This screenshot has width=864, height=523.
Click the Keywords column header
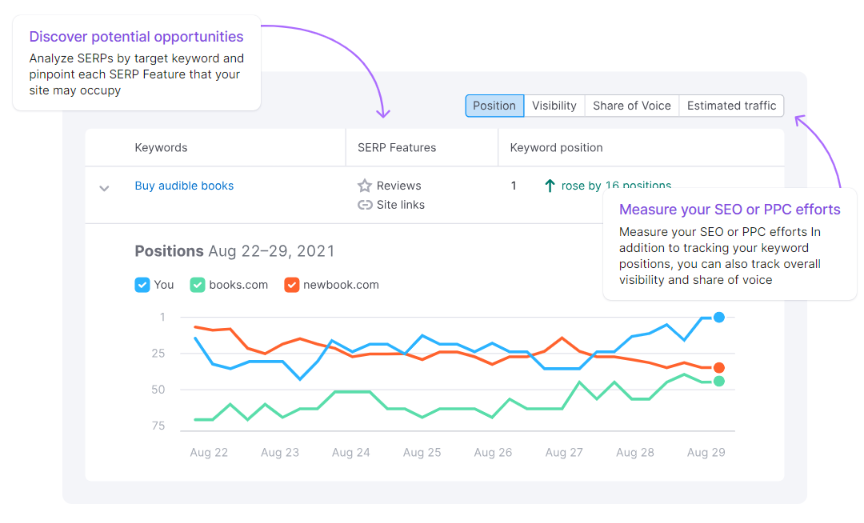click(161, 148)
